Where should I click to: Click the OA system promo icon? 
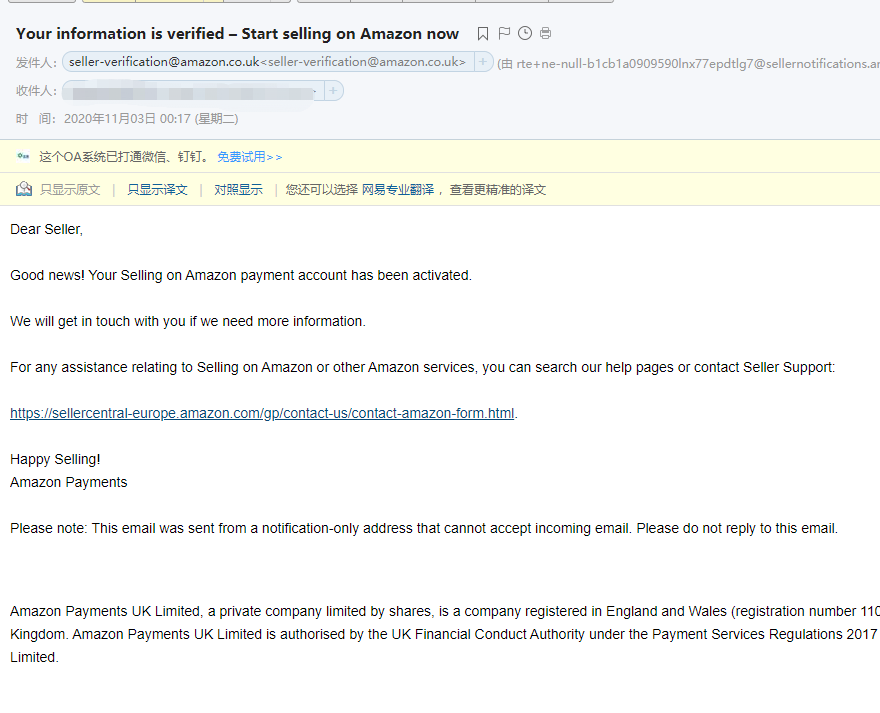23,156
